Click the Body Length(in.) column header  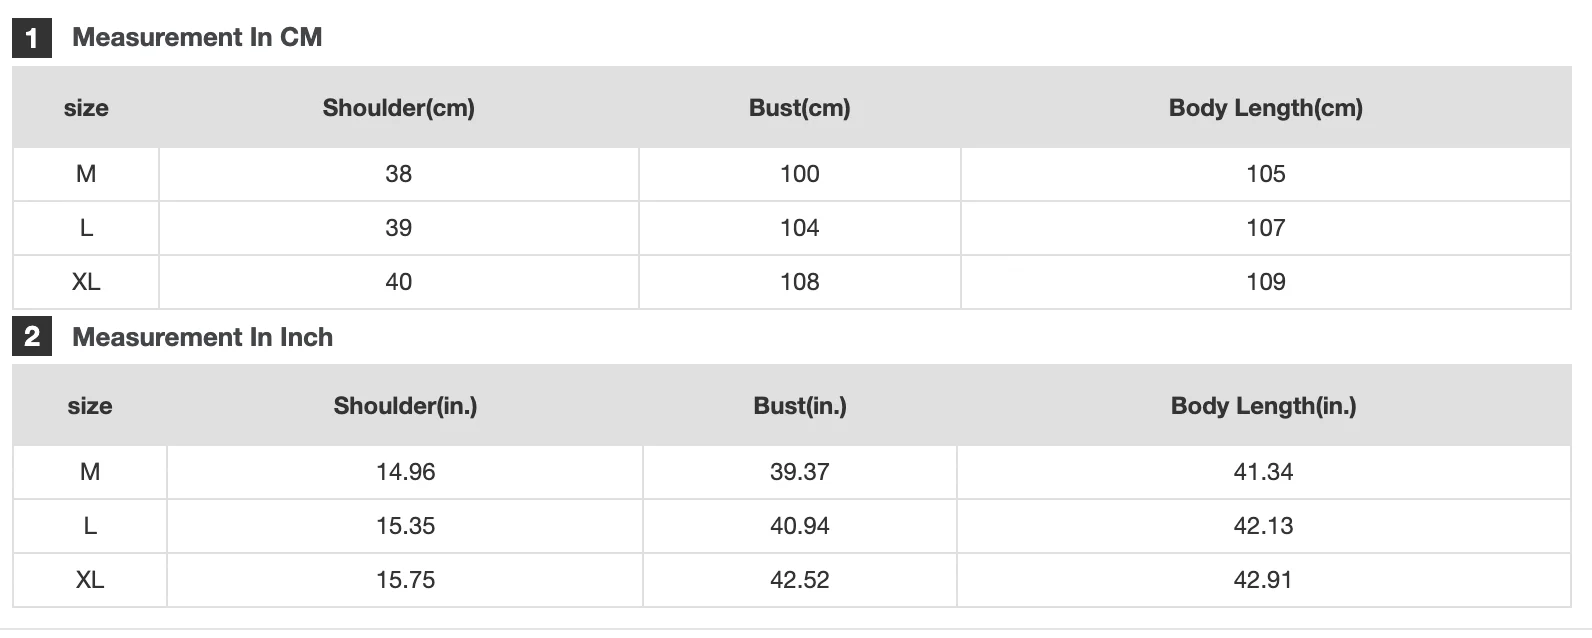point(1263,406)
